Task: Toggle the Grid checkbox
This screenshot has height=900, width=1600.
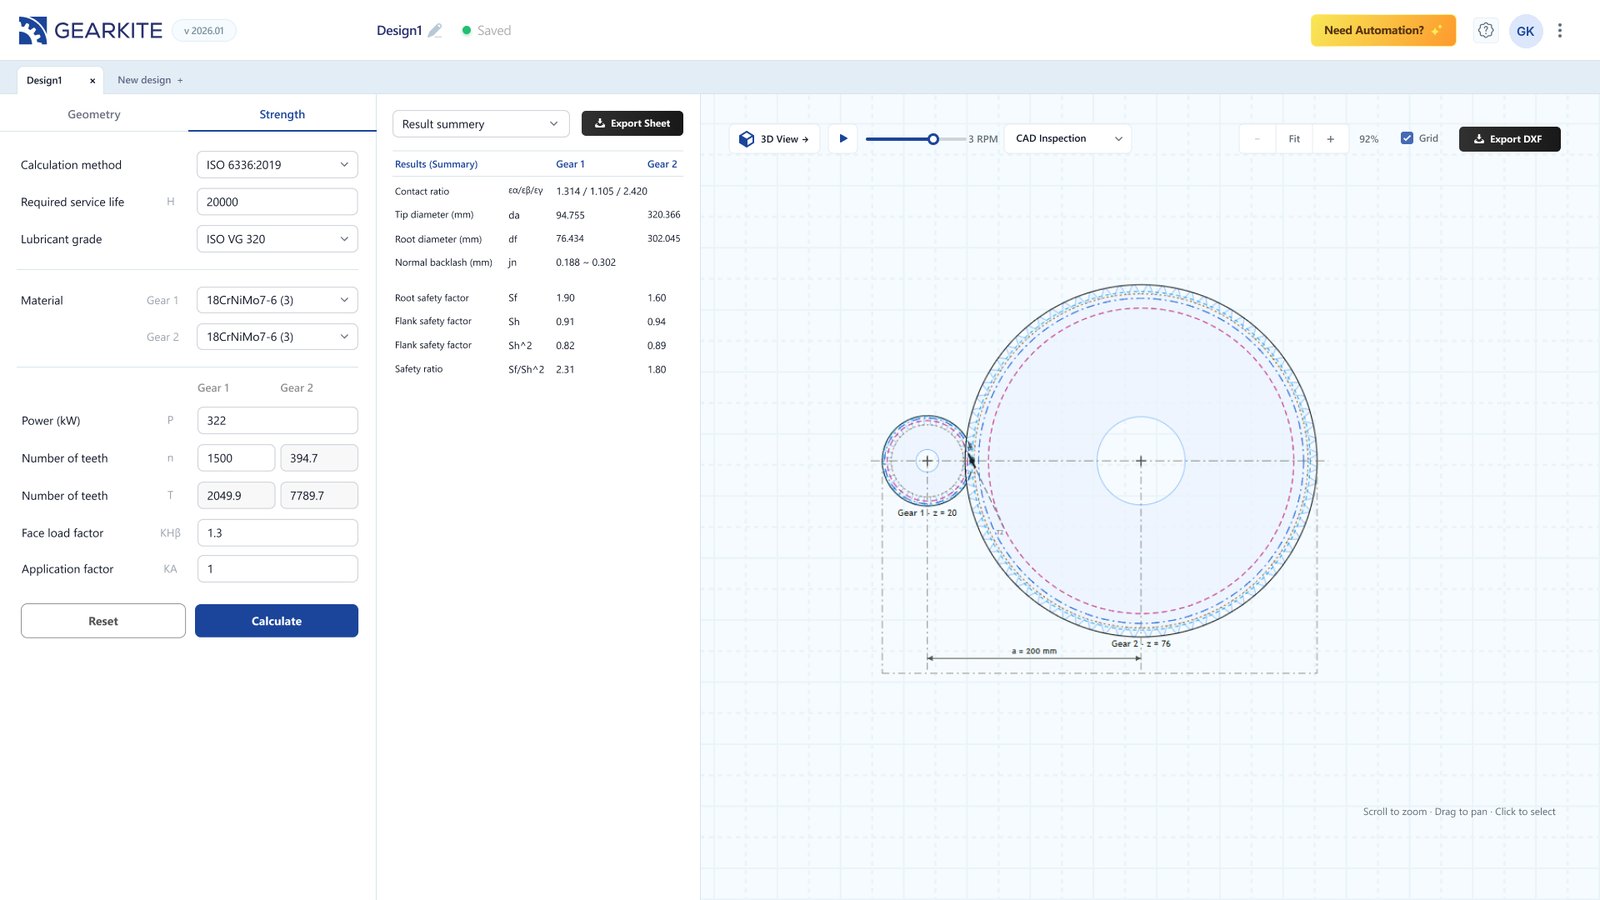Action: (1407, 138)
